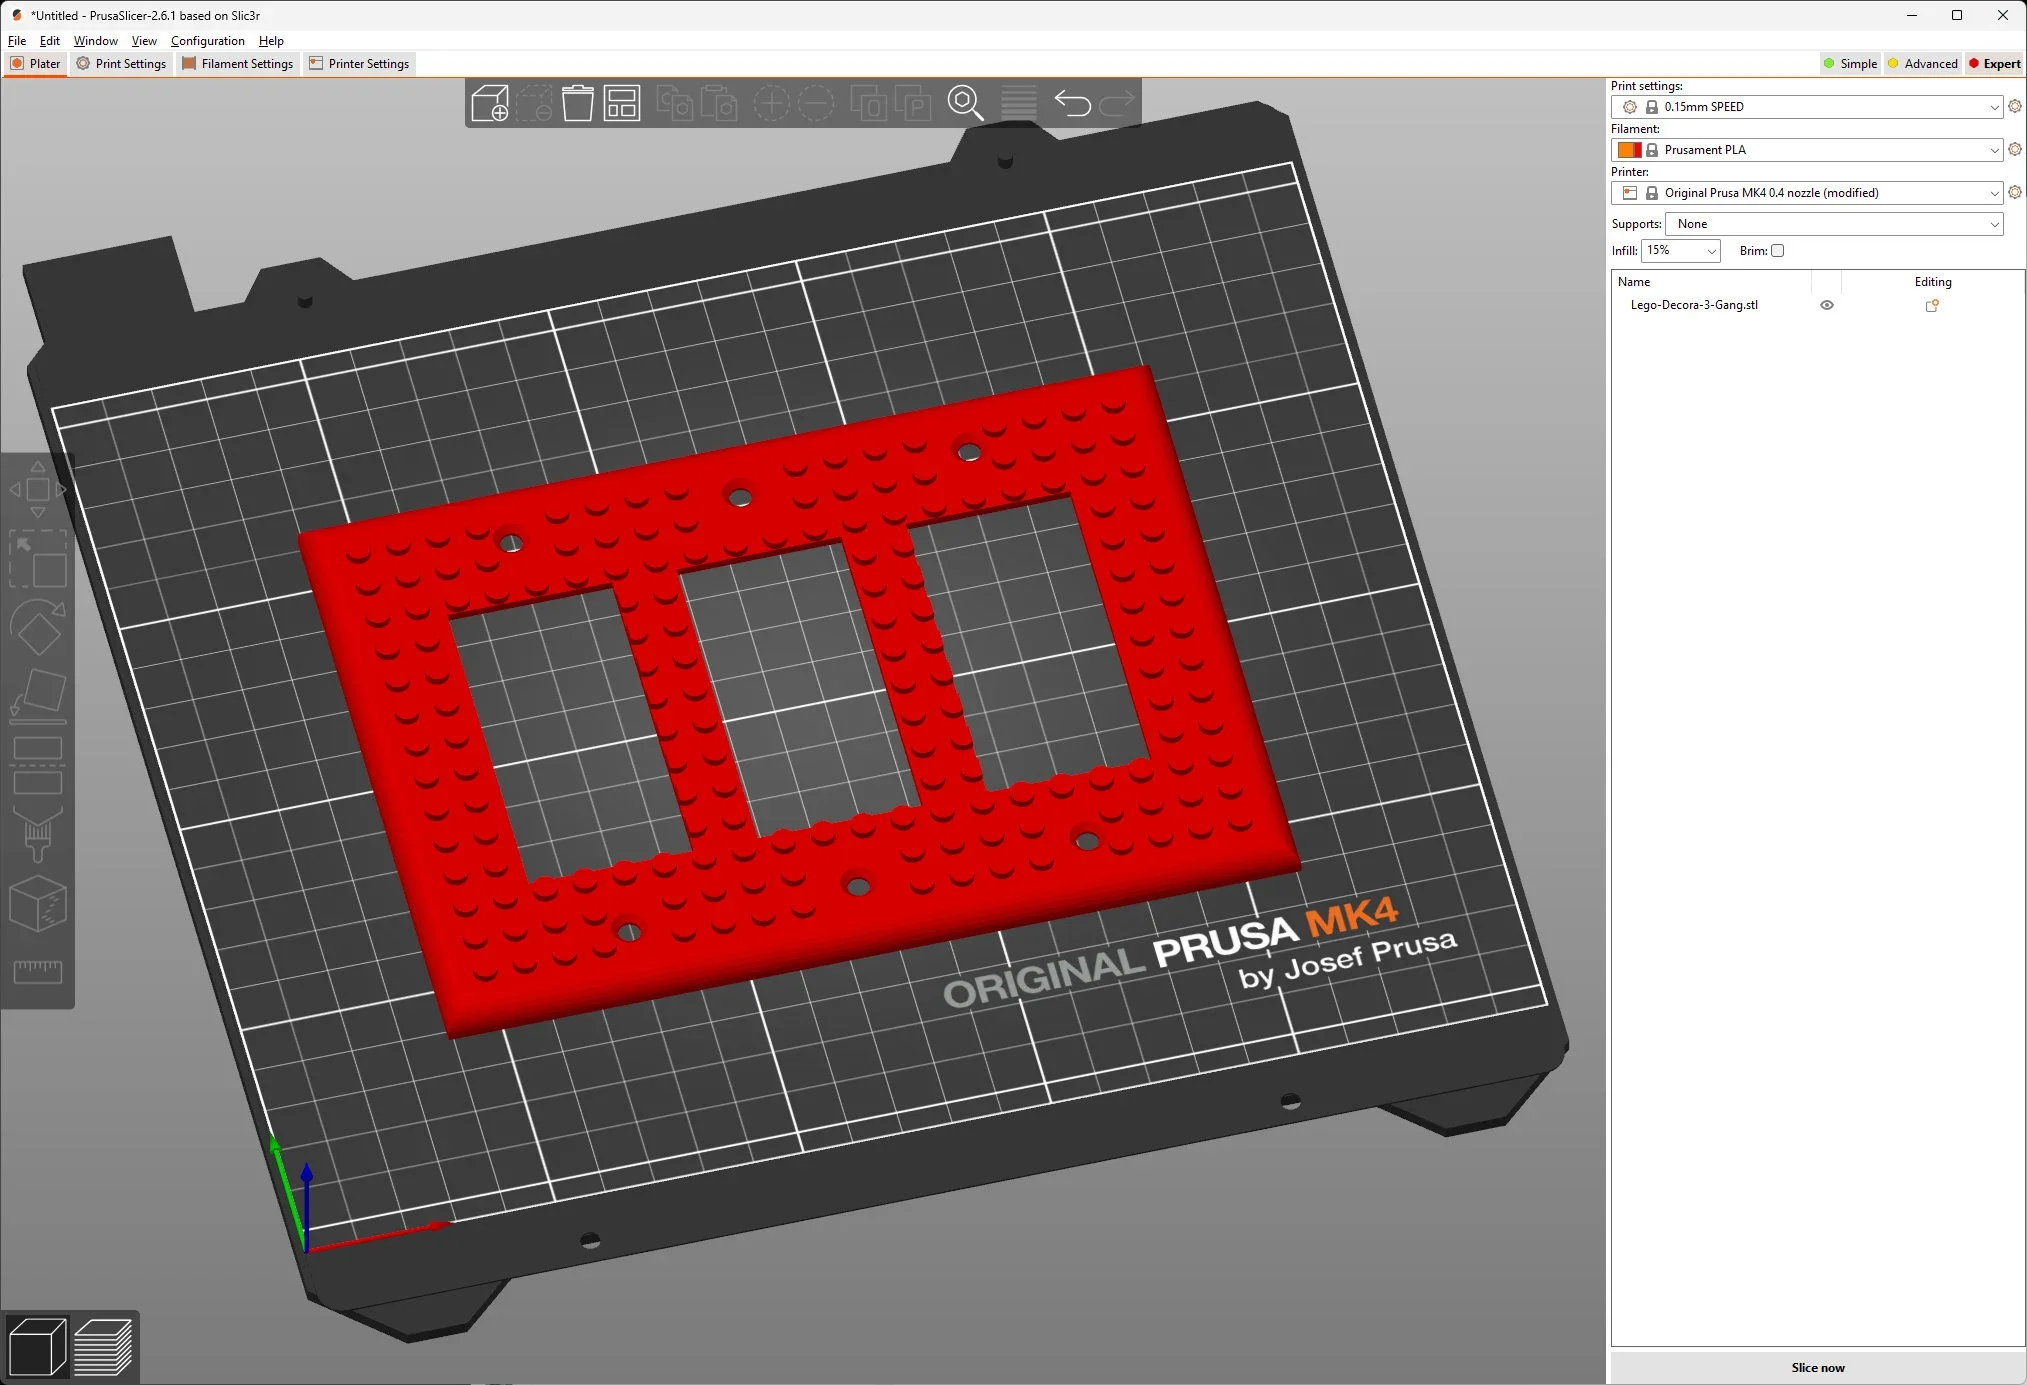The image size is (2027, 1385).
Task: Click the orange filament color swatch
Action: tap(1629, 150)
